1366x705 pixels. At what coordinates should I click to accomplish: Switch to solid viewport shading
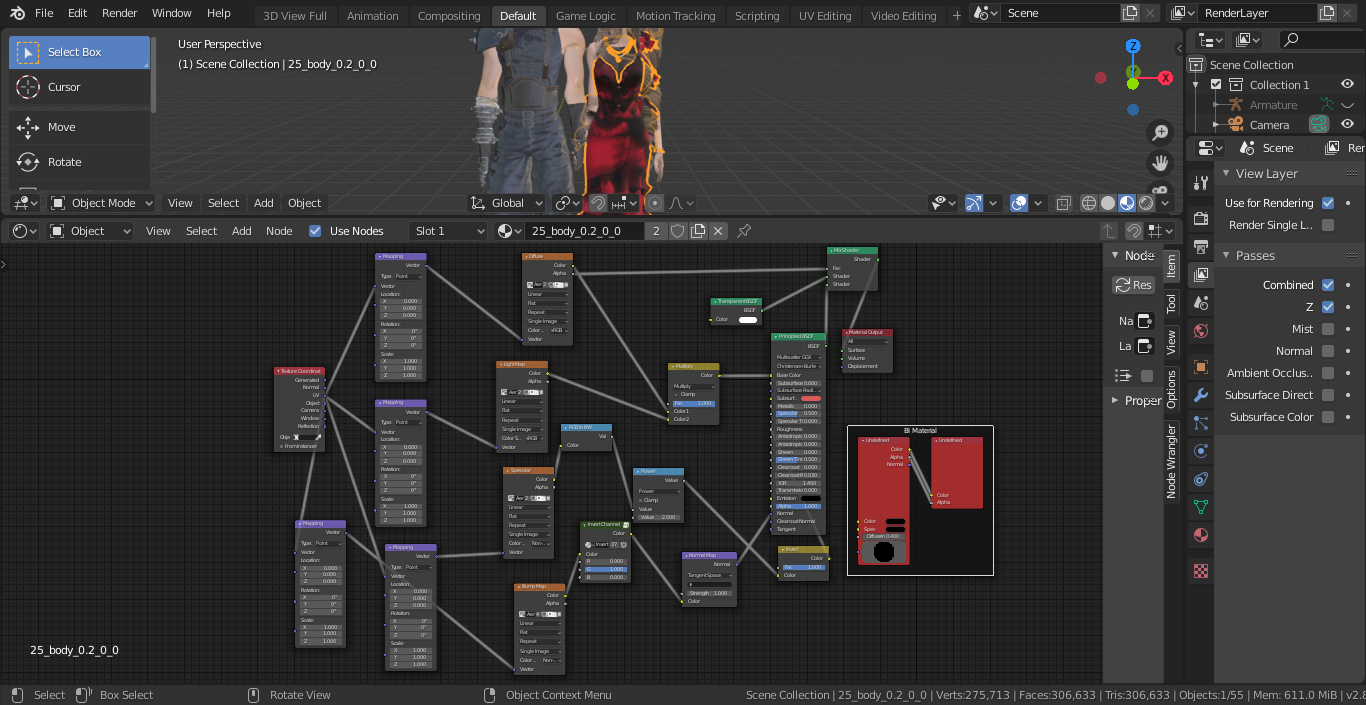coord(1108,203)
